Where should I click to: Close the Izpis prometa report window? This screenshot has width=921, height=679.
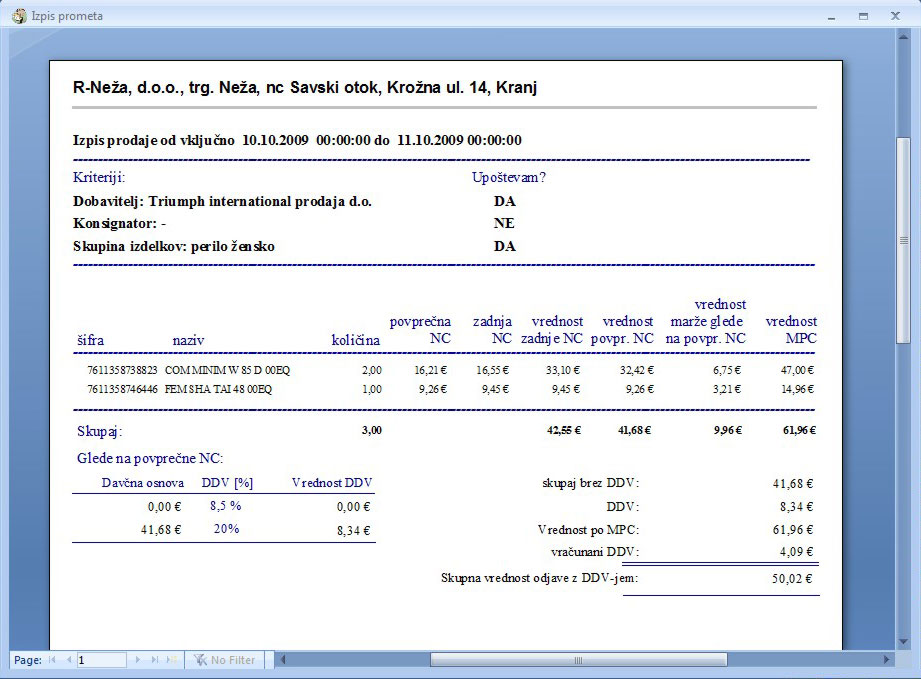pyautogui.click(x=894, y=17)
